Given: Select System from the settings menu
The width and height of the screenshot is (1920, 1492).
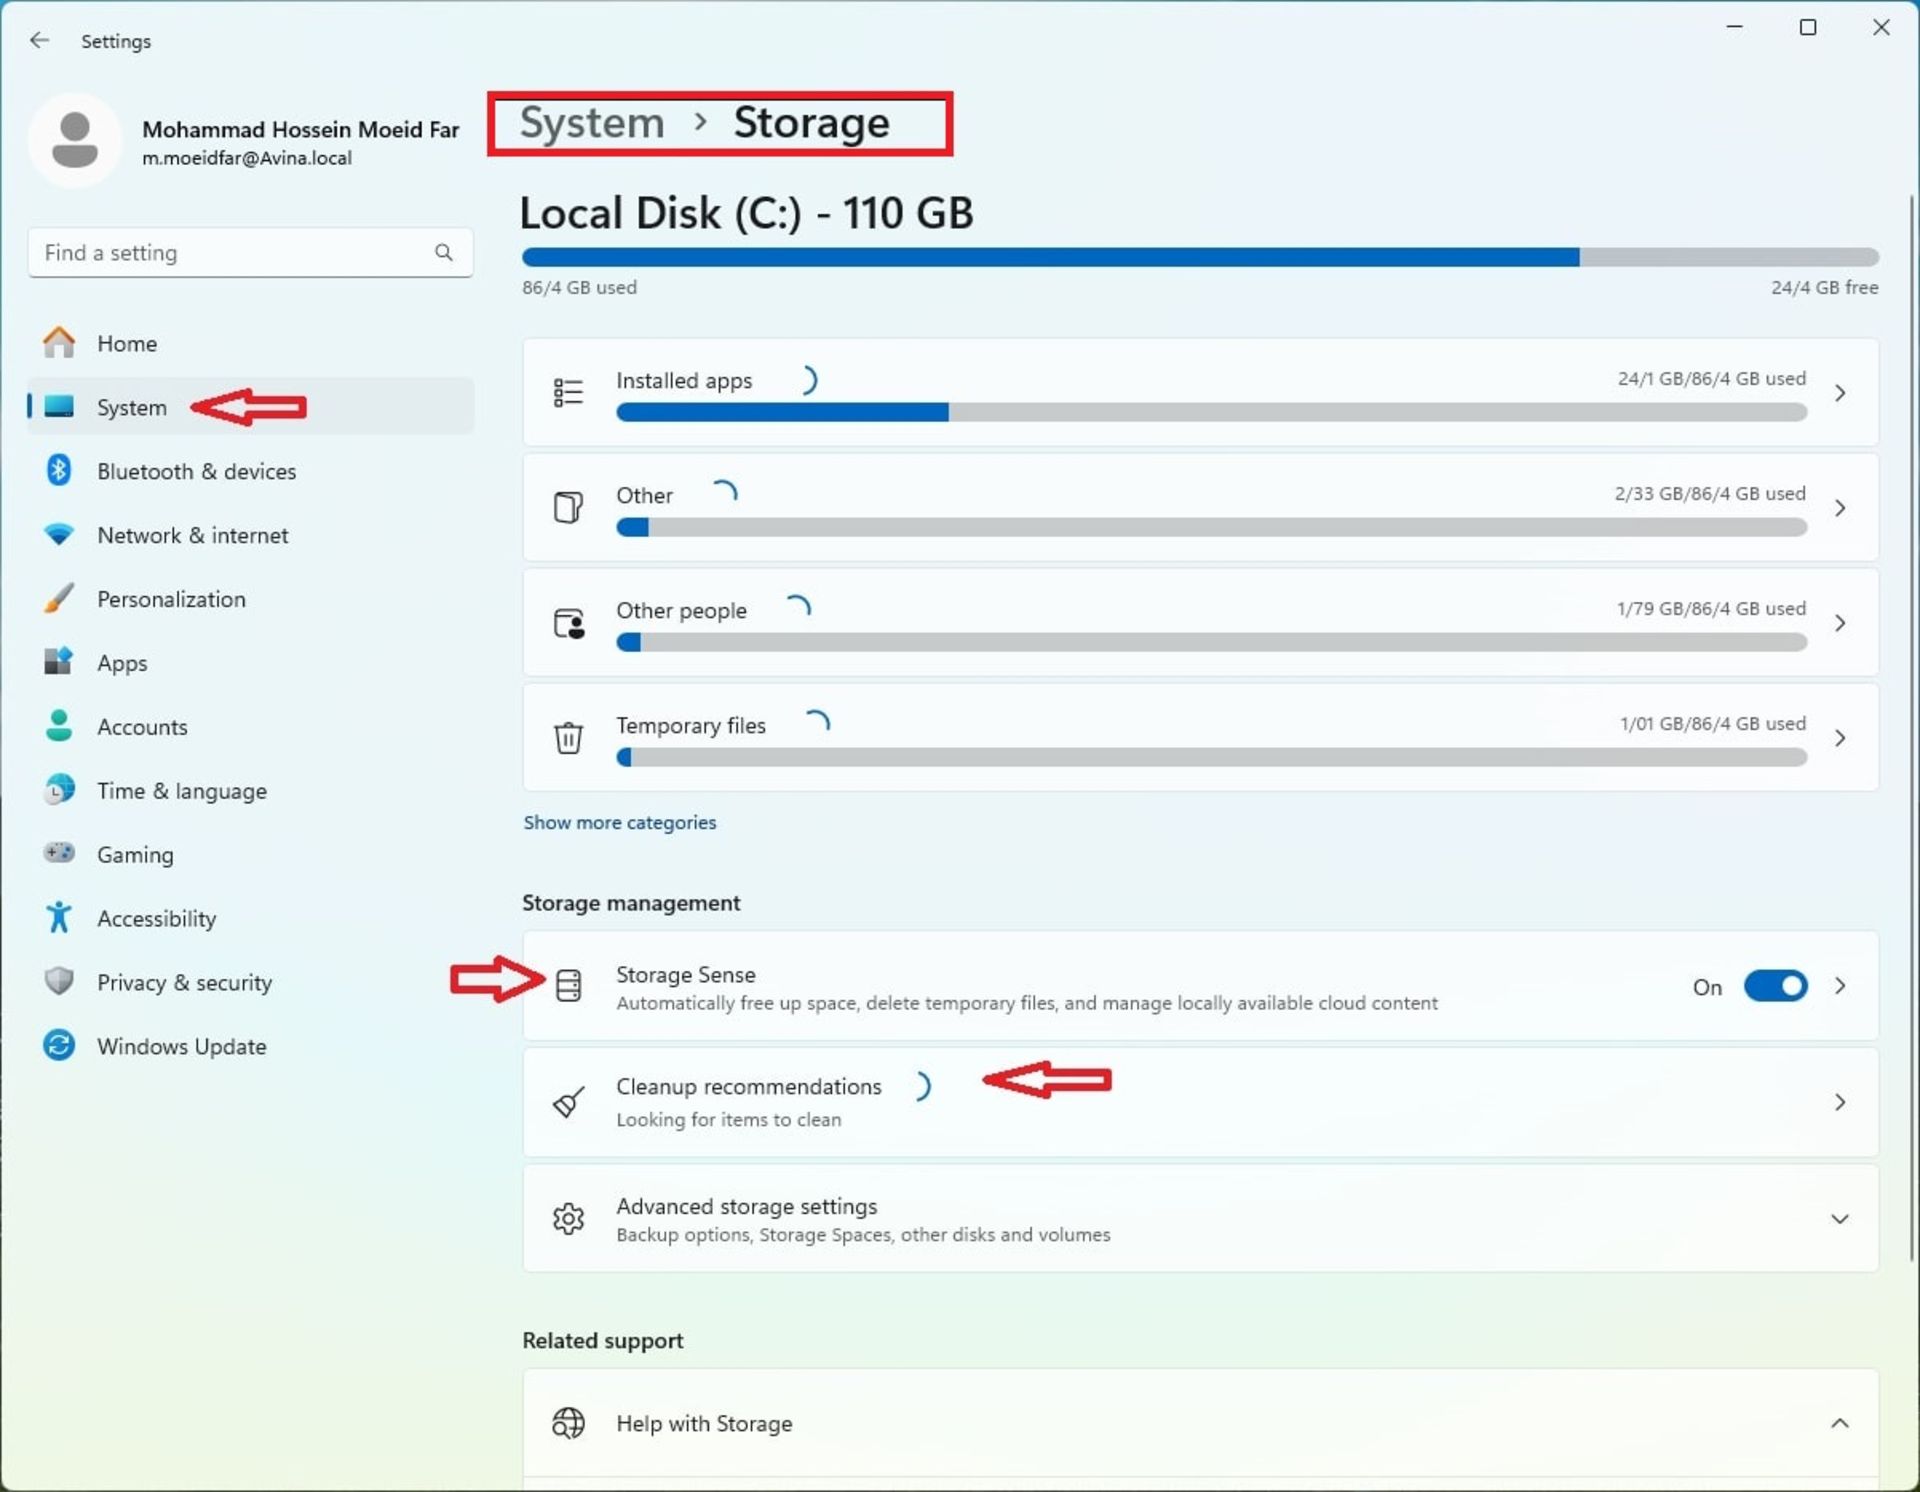Looking at the screenshot, I should point(131,407).
